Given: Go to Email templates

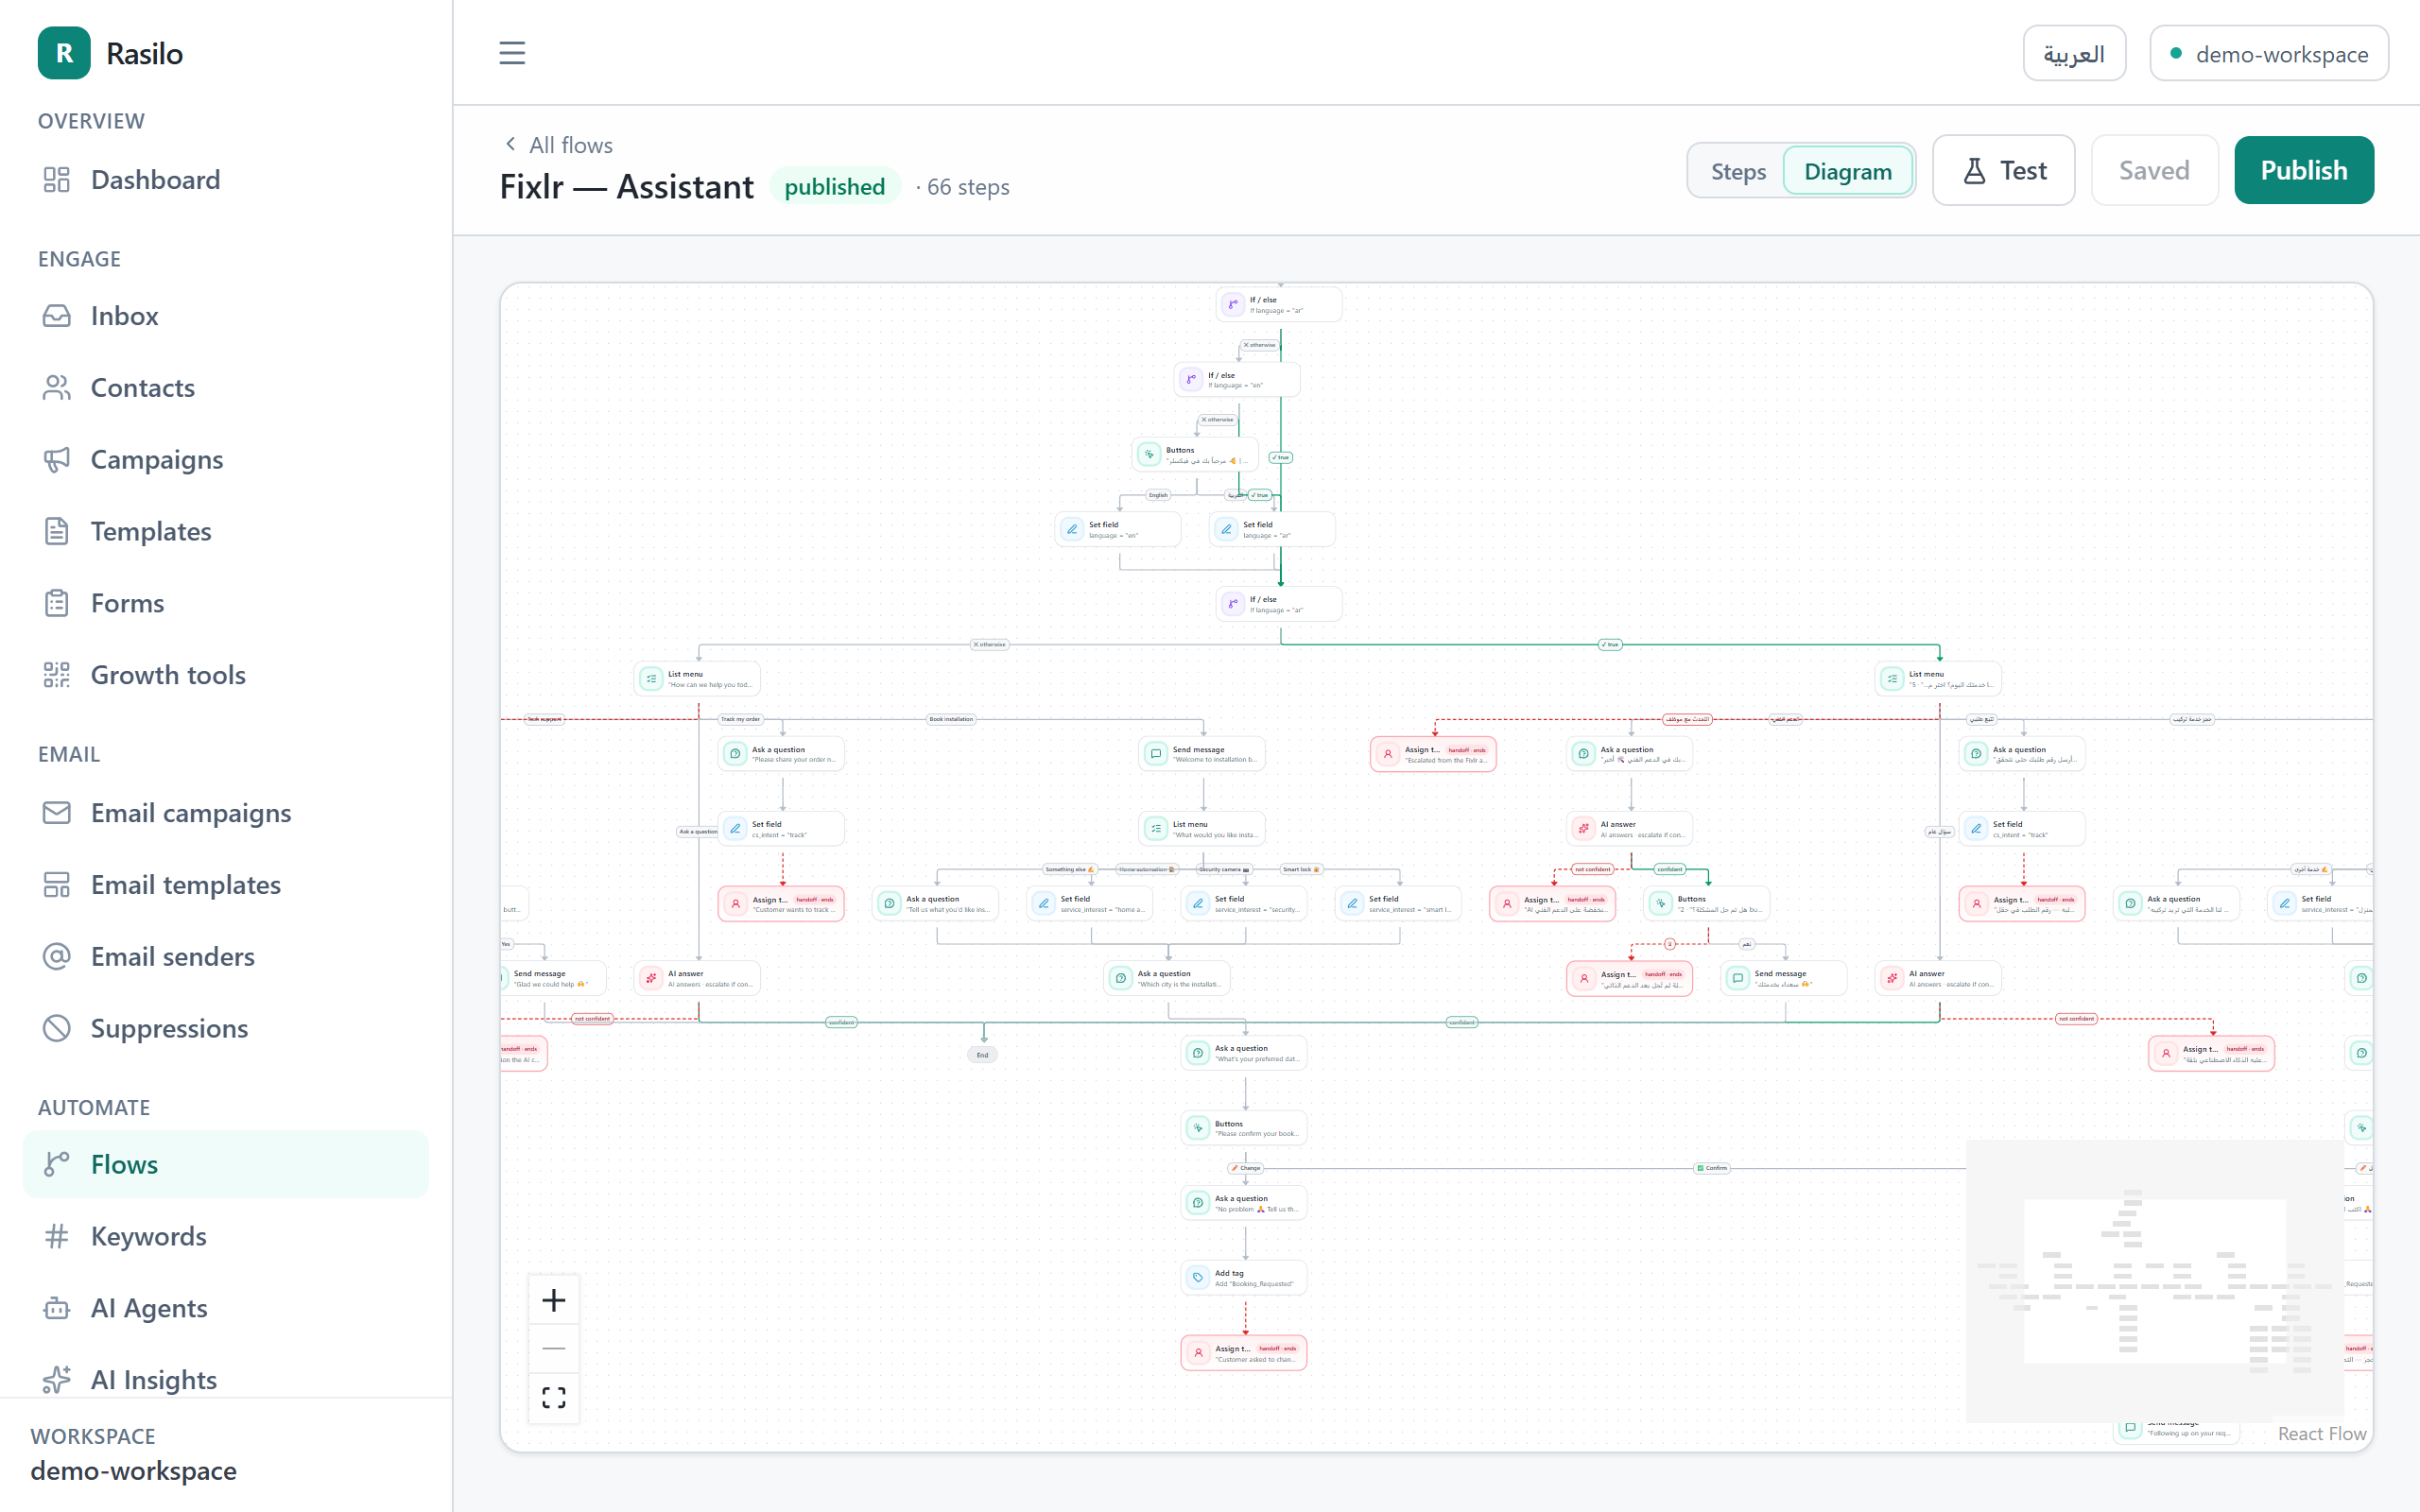Looking at the screenshot, I should point(225,885).
